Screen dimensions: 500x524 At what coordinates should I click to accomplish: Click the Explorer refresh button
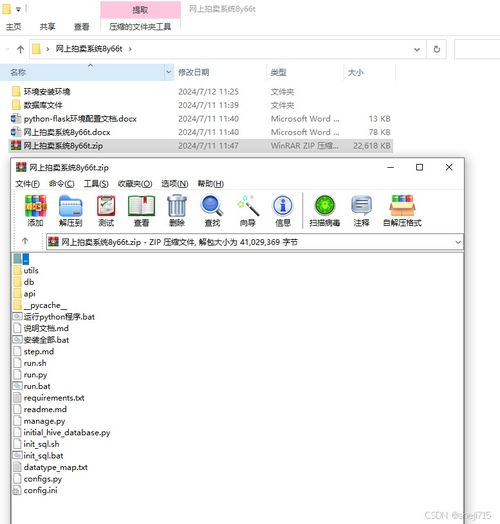click(x=437, y=49)
